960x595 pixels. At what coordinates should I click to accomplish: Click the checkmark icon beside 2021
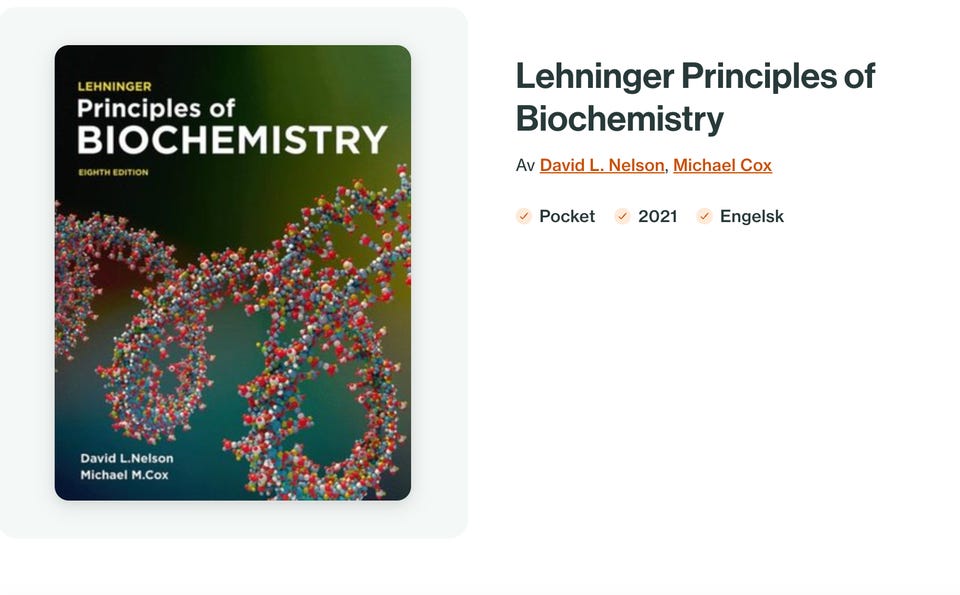tap(622, 216)
